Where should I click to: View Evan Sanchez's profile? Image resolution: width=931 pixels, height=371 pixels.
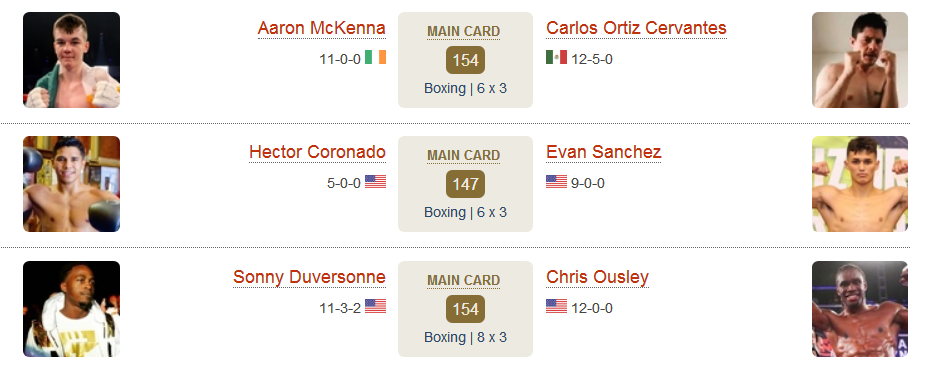click(x=603, y=152)
